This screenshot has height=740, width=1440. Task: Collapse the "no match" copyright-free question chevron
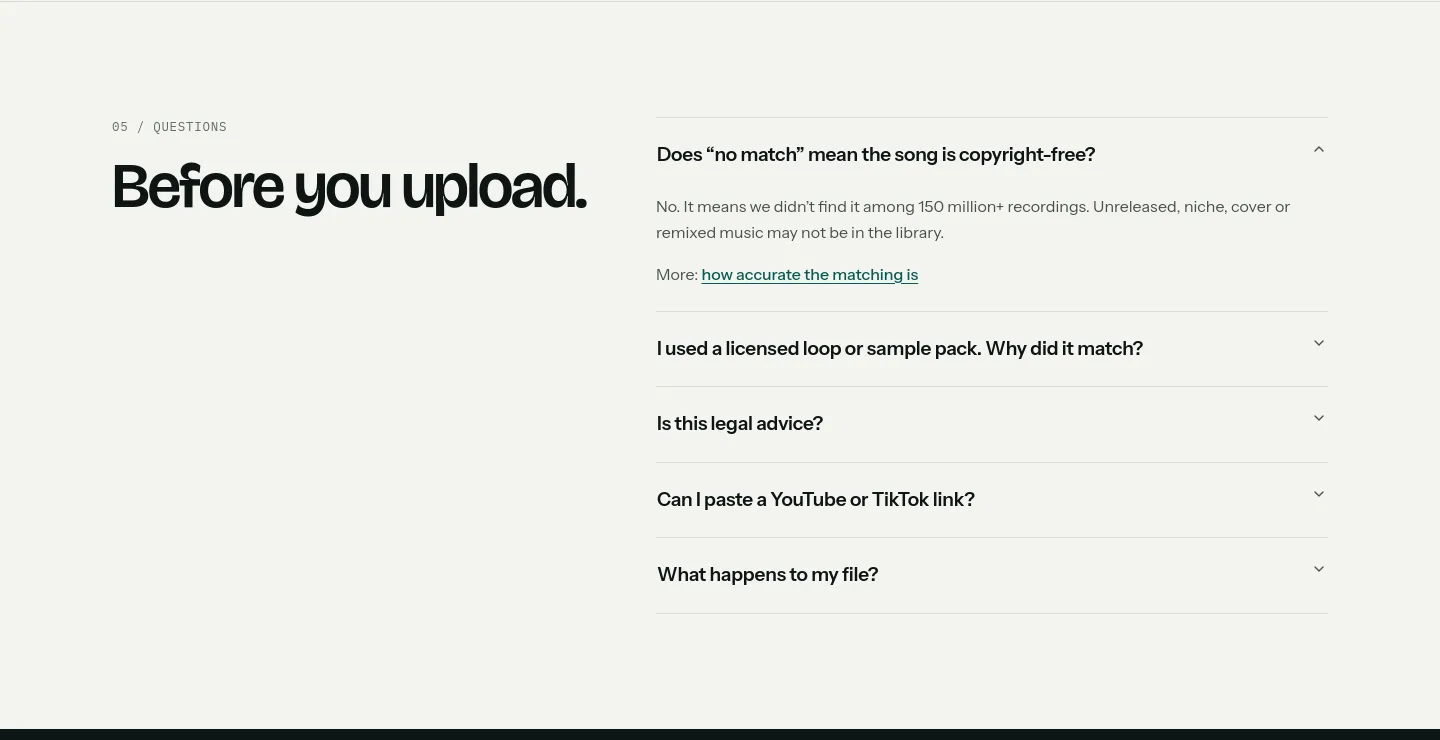pos(1318,150)
